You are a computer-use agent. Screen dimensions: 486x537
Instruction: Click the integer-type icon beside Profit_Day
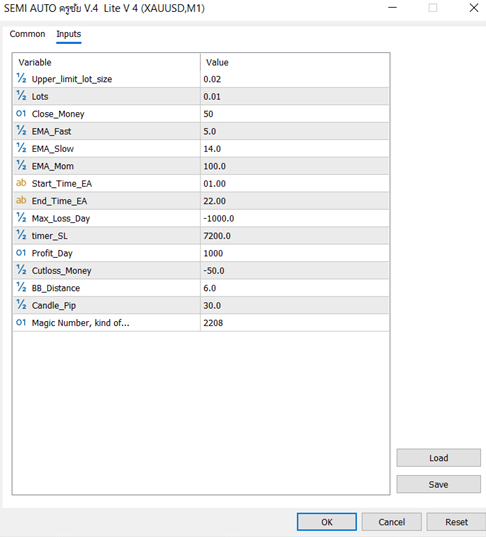coord(21,253)
